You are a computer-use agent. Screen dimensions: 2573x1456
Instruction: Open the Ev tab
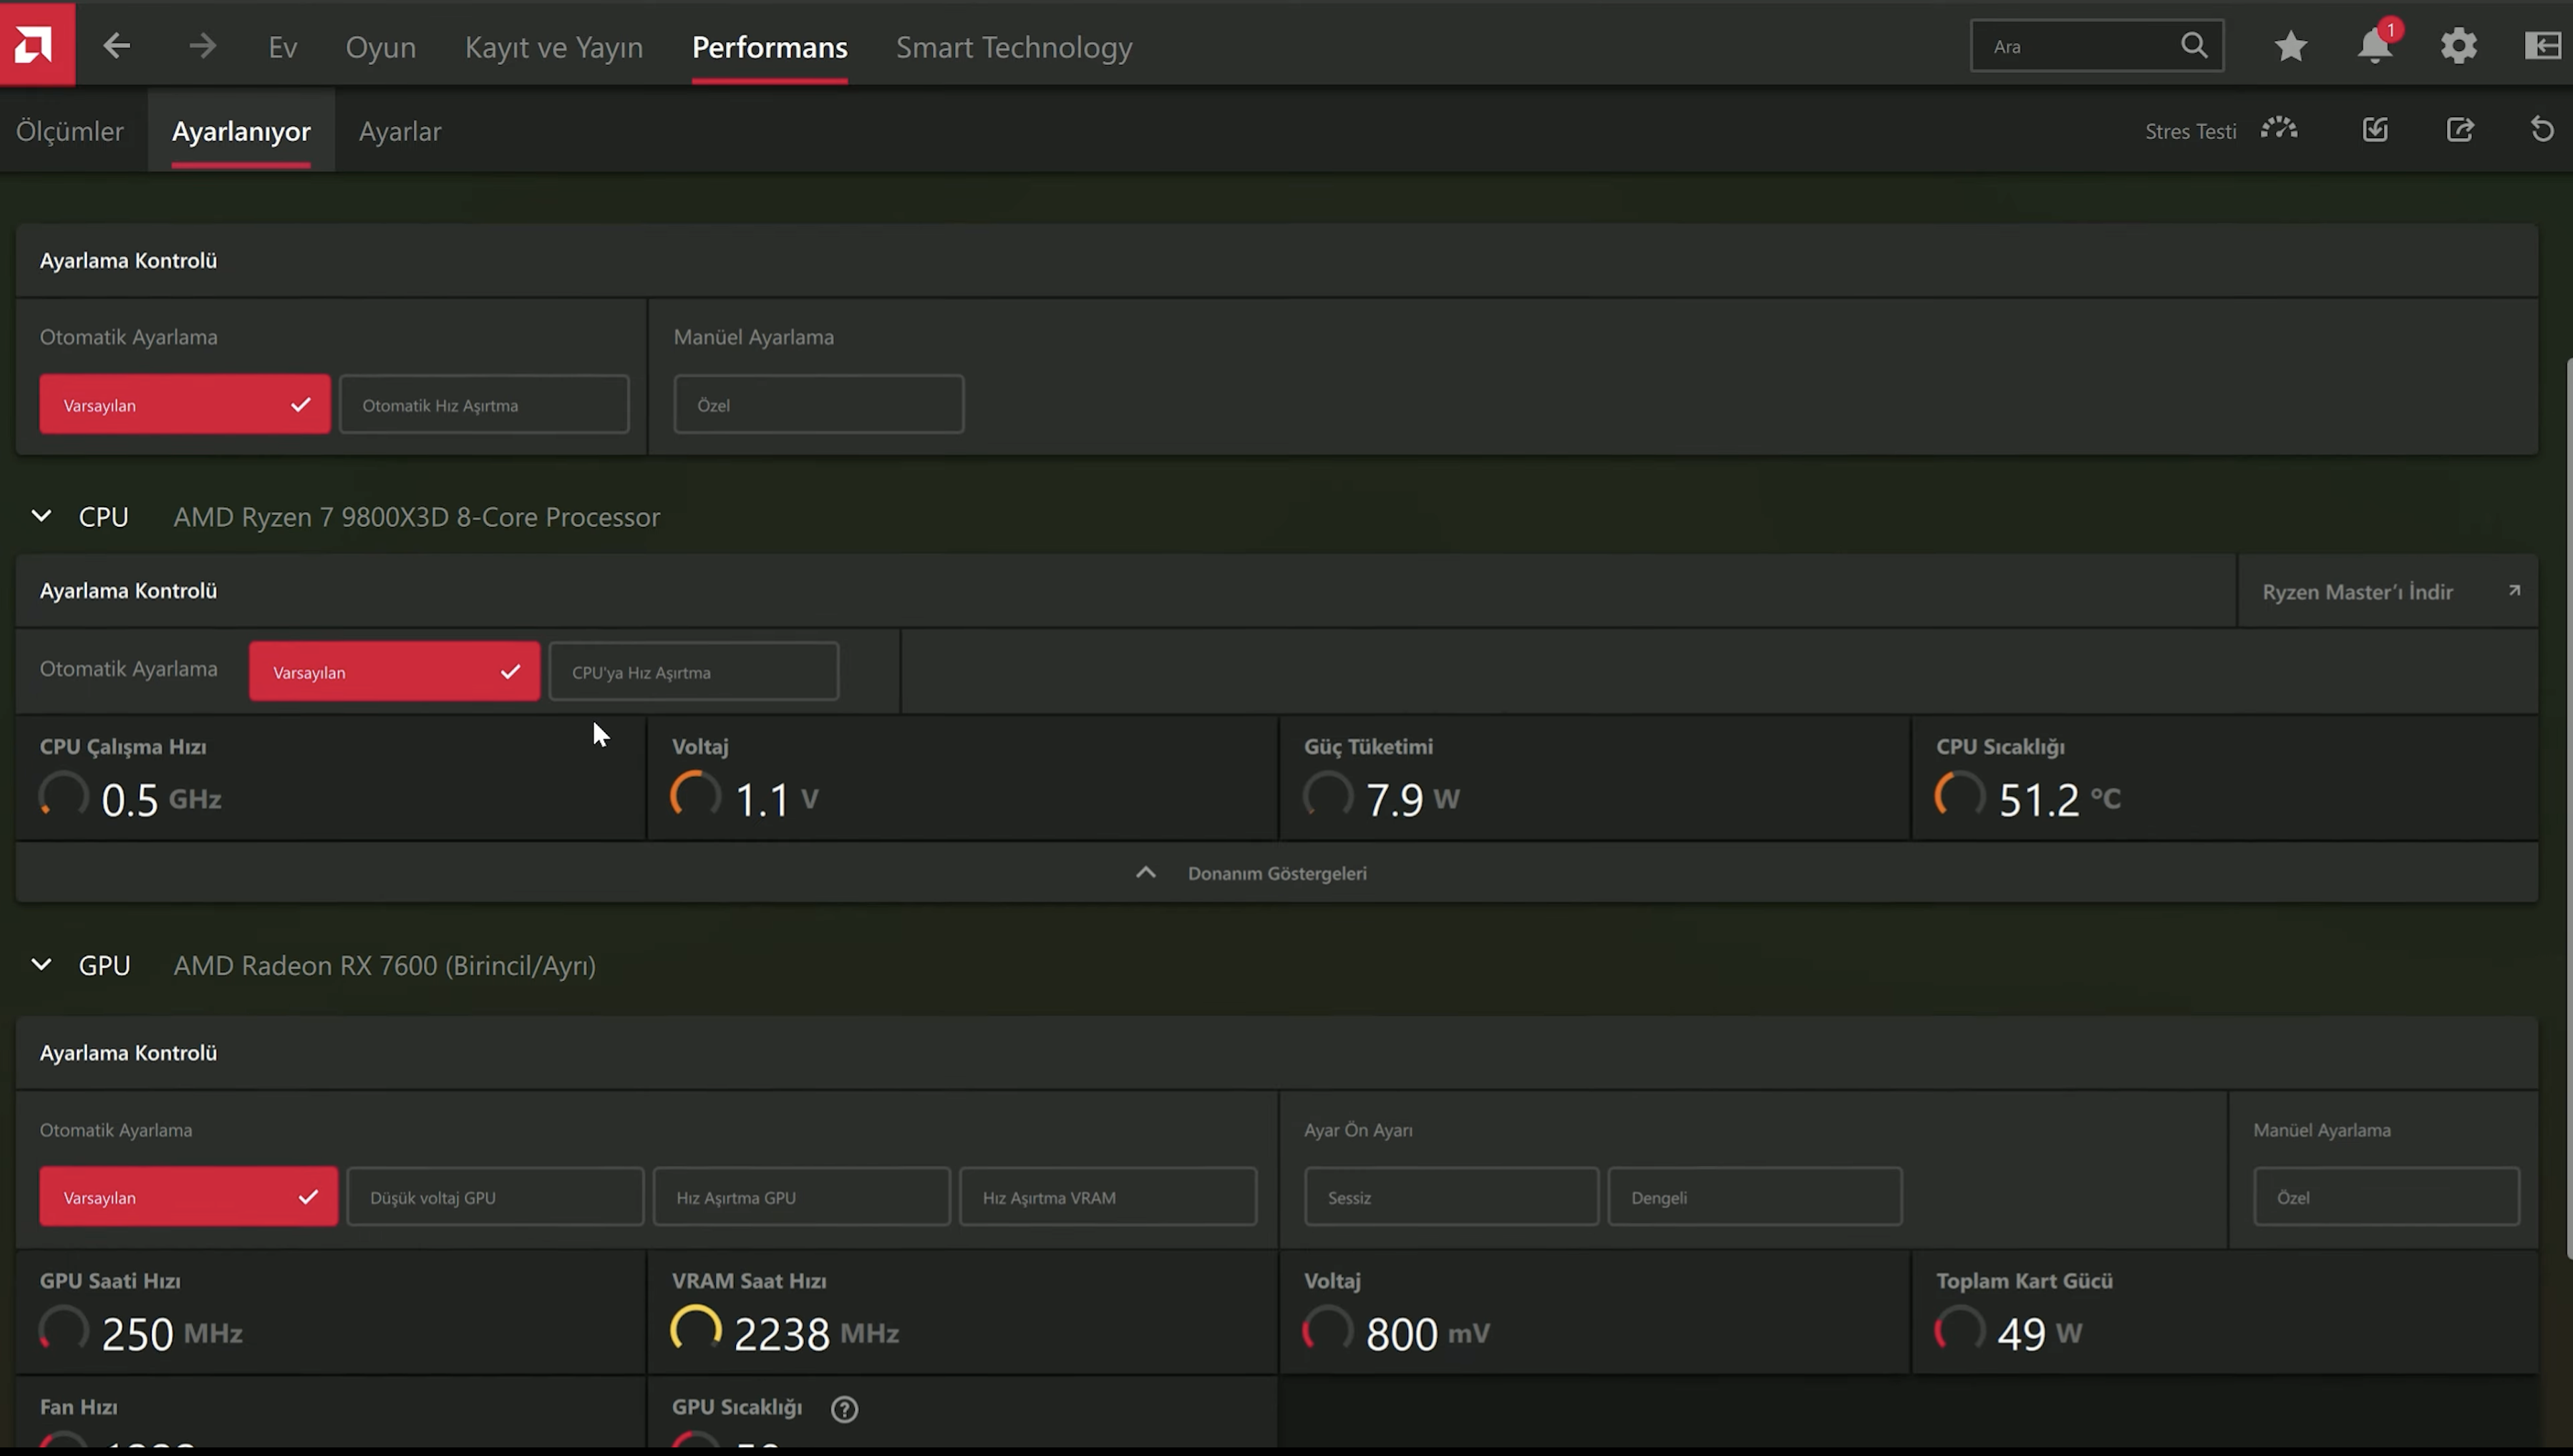click(283, 47)
